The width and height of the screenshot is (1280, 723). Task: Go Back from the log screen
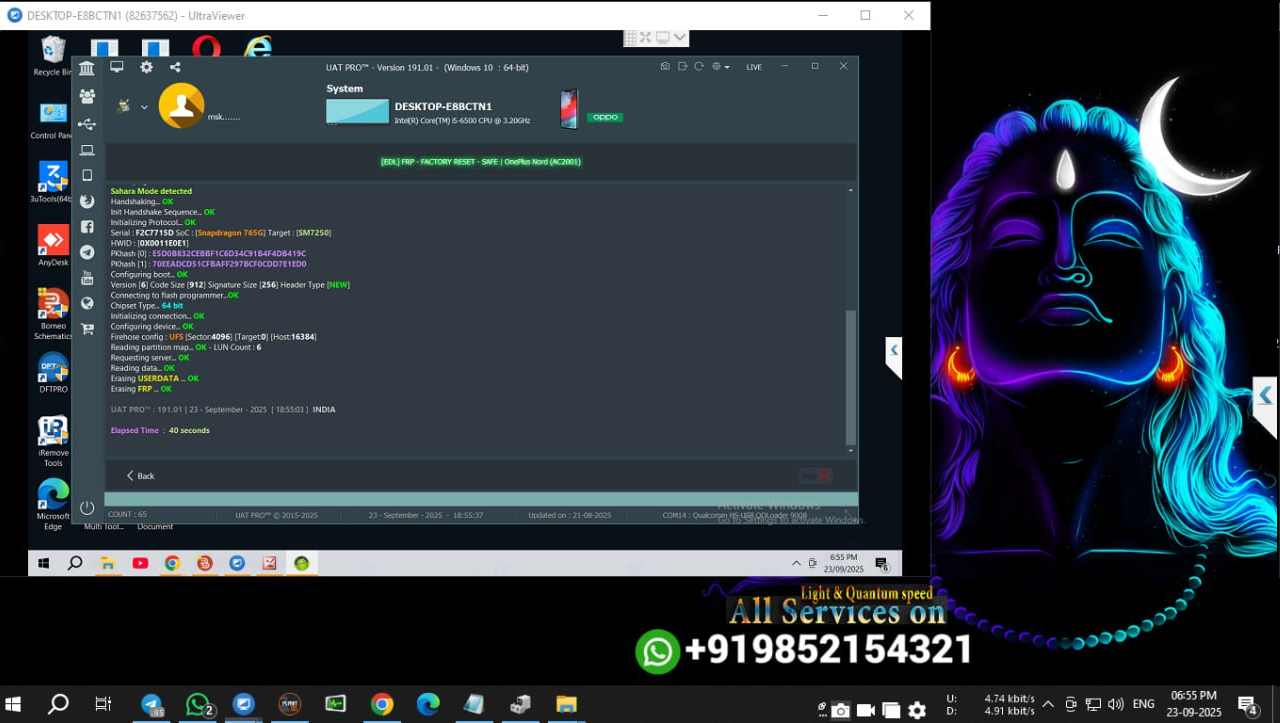(140, 476)
